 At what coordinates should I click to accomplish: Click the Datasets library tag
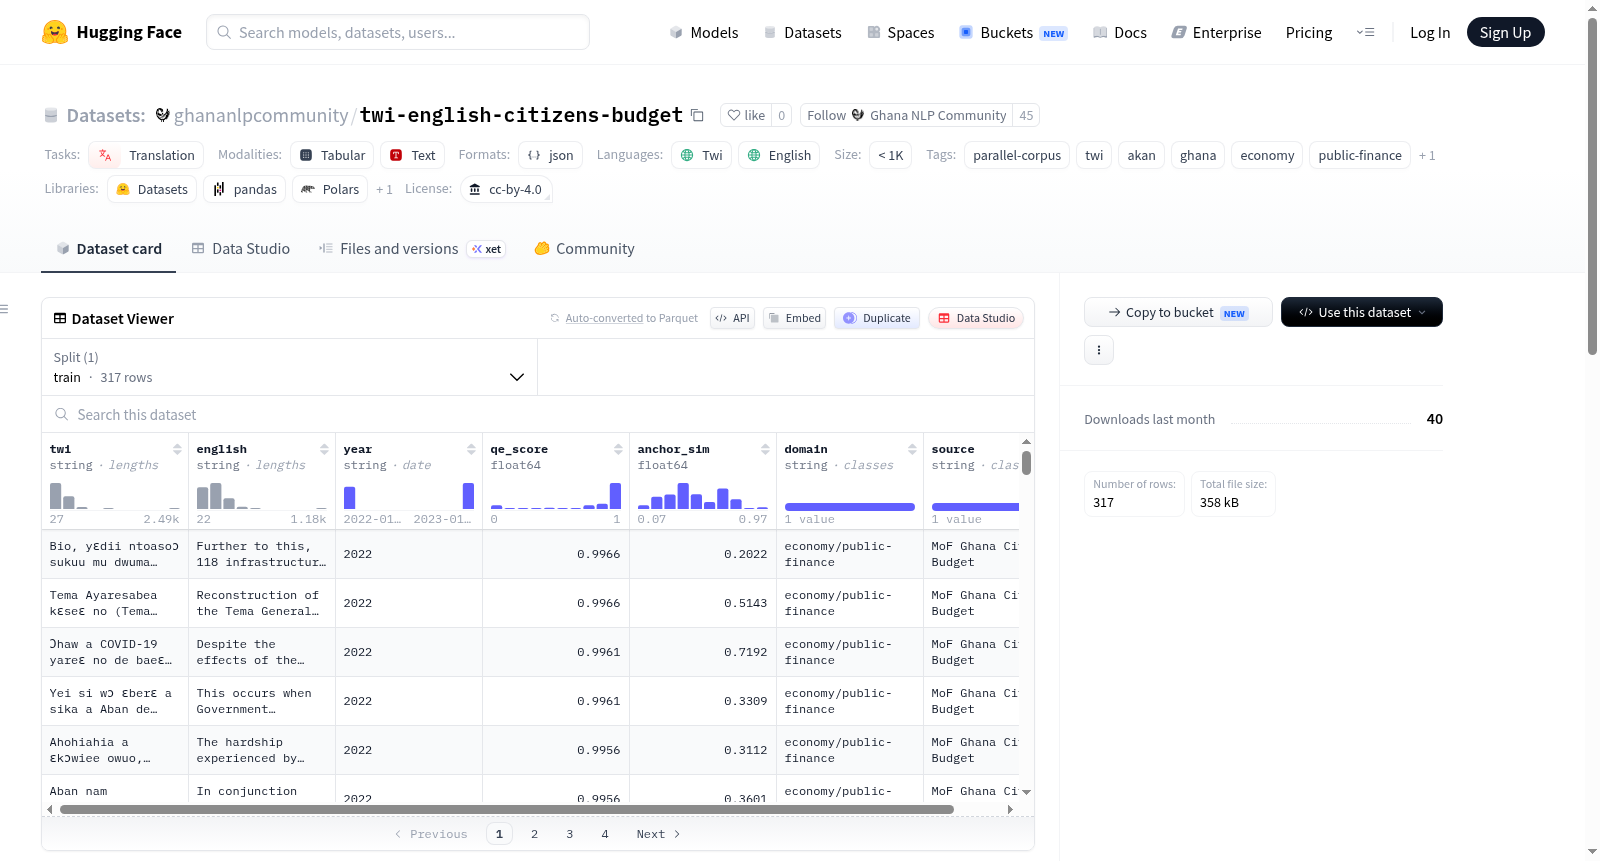[x=152, y=189]
